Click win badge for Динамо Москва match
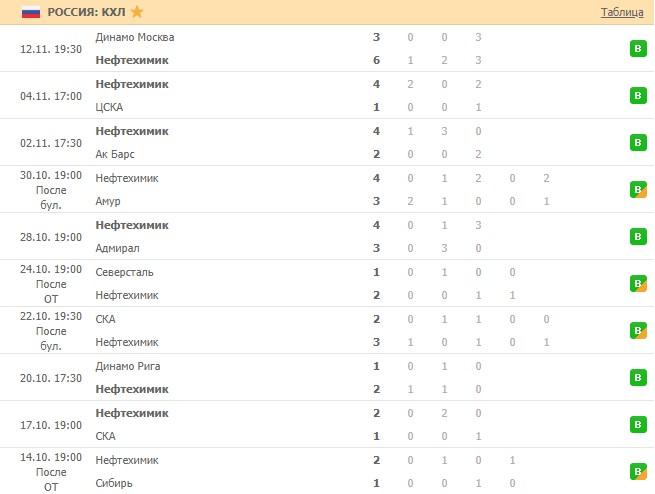 (x=638, y=48)
